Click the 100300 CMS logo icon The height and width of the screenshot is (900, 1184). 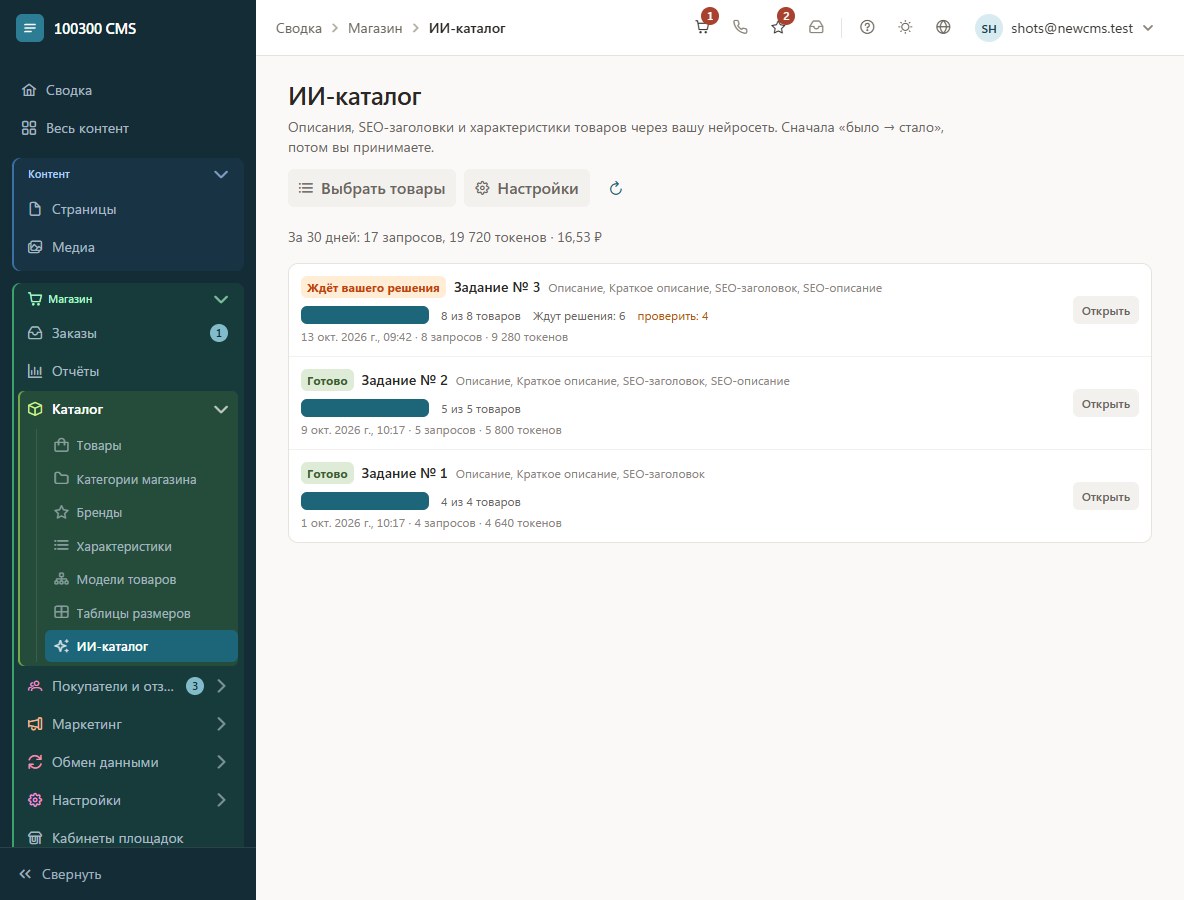pos(29,29)
